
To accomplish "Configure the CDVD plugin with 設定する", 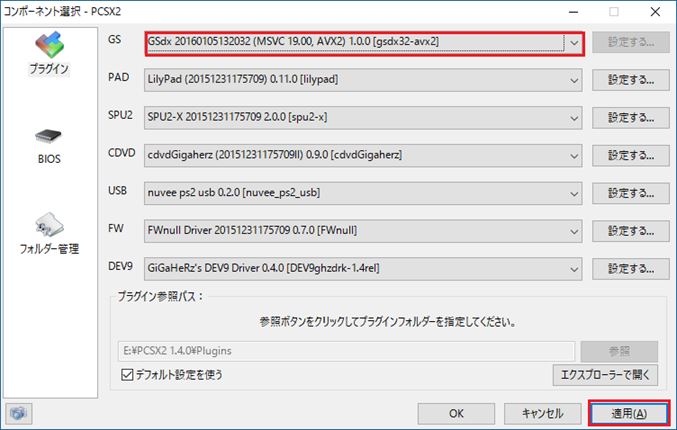I will (x=631, y=155).
